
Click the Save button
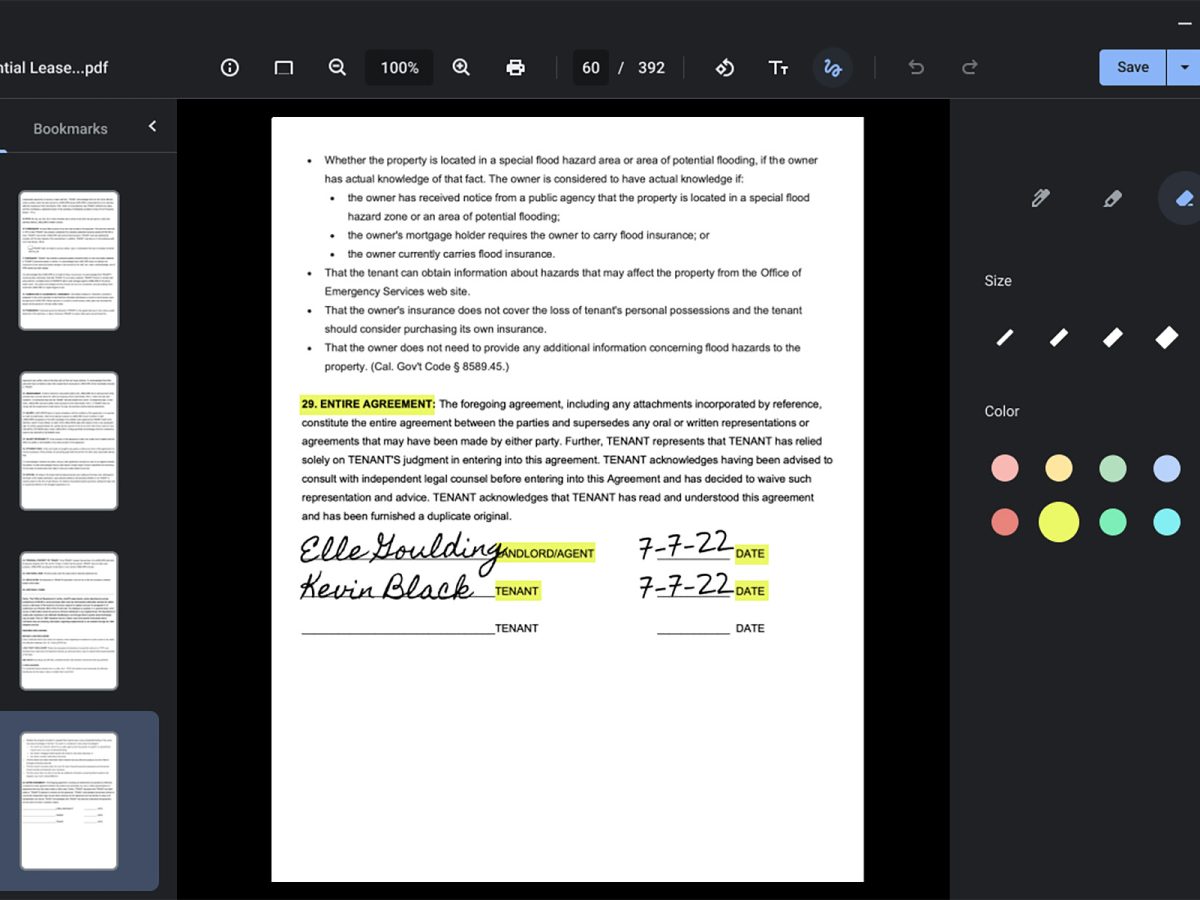coord(1132,68)
